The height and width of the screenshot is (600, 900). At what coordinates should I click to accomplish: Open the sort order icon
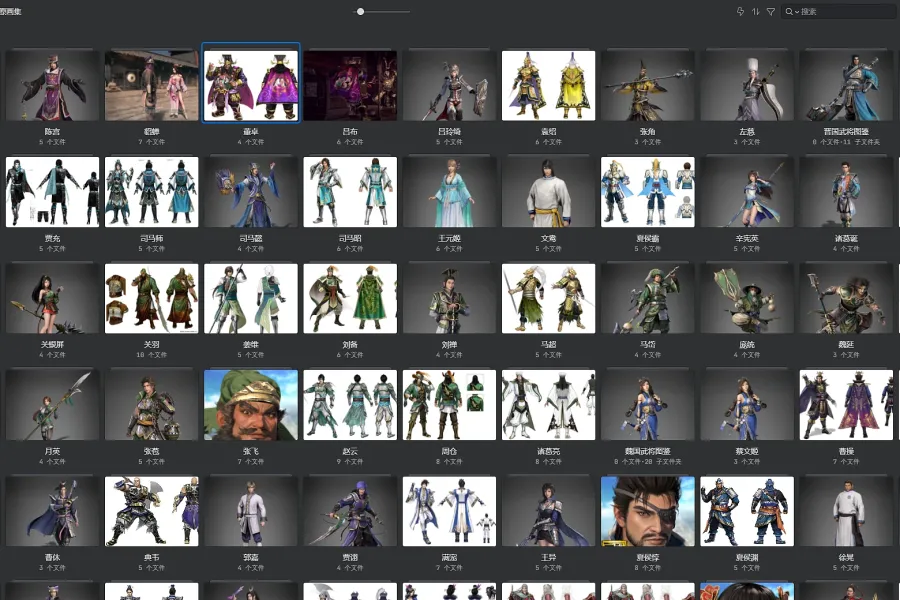(755, 11)
